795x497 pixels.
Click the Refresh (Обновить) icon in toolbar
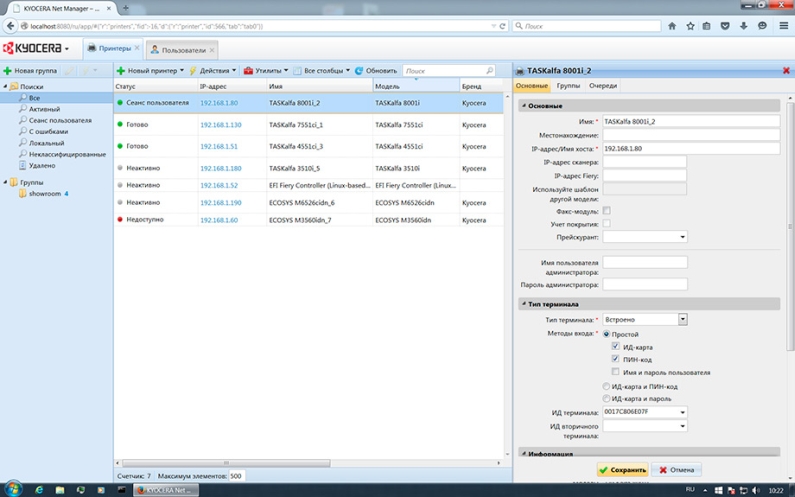360,71
